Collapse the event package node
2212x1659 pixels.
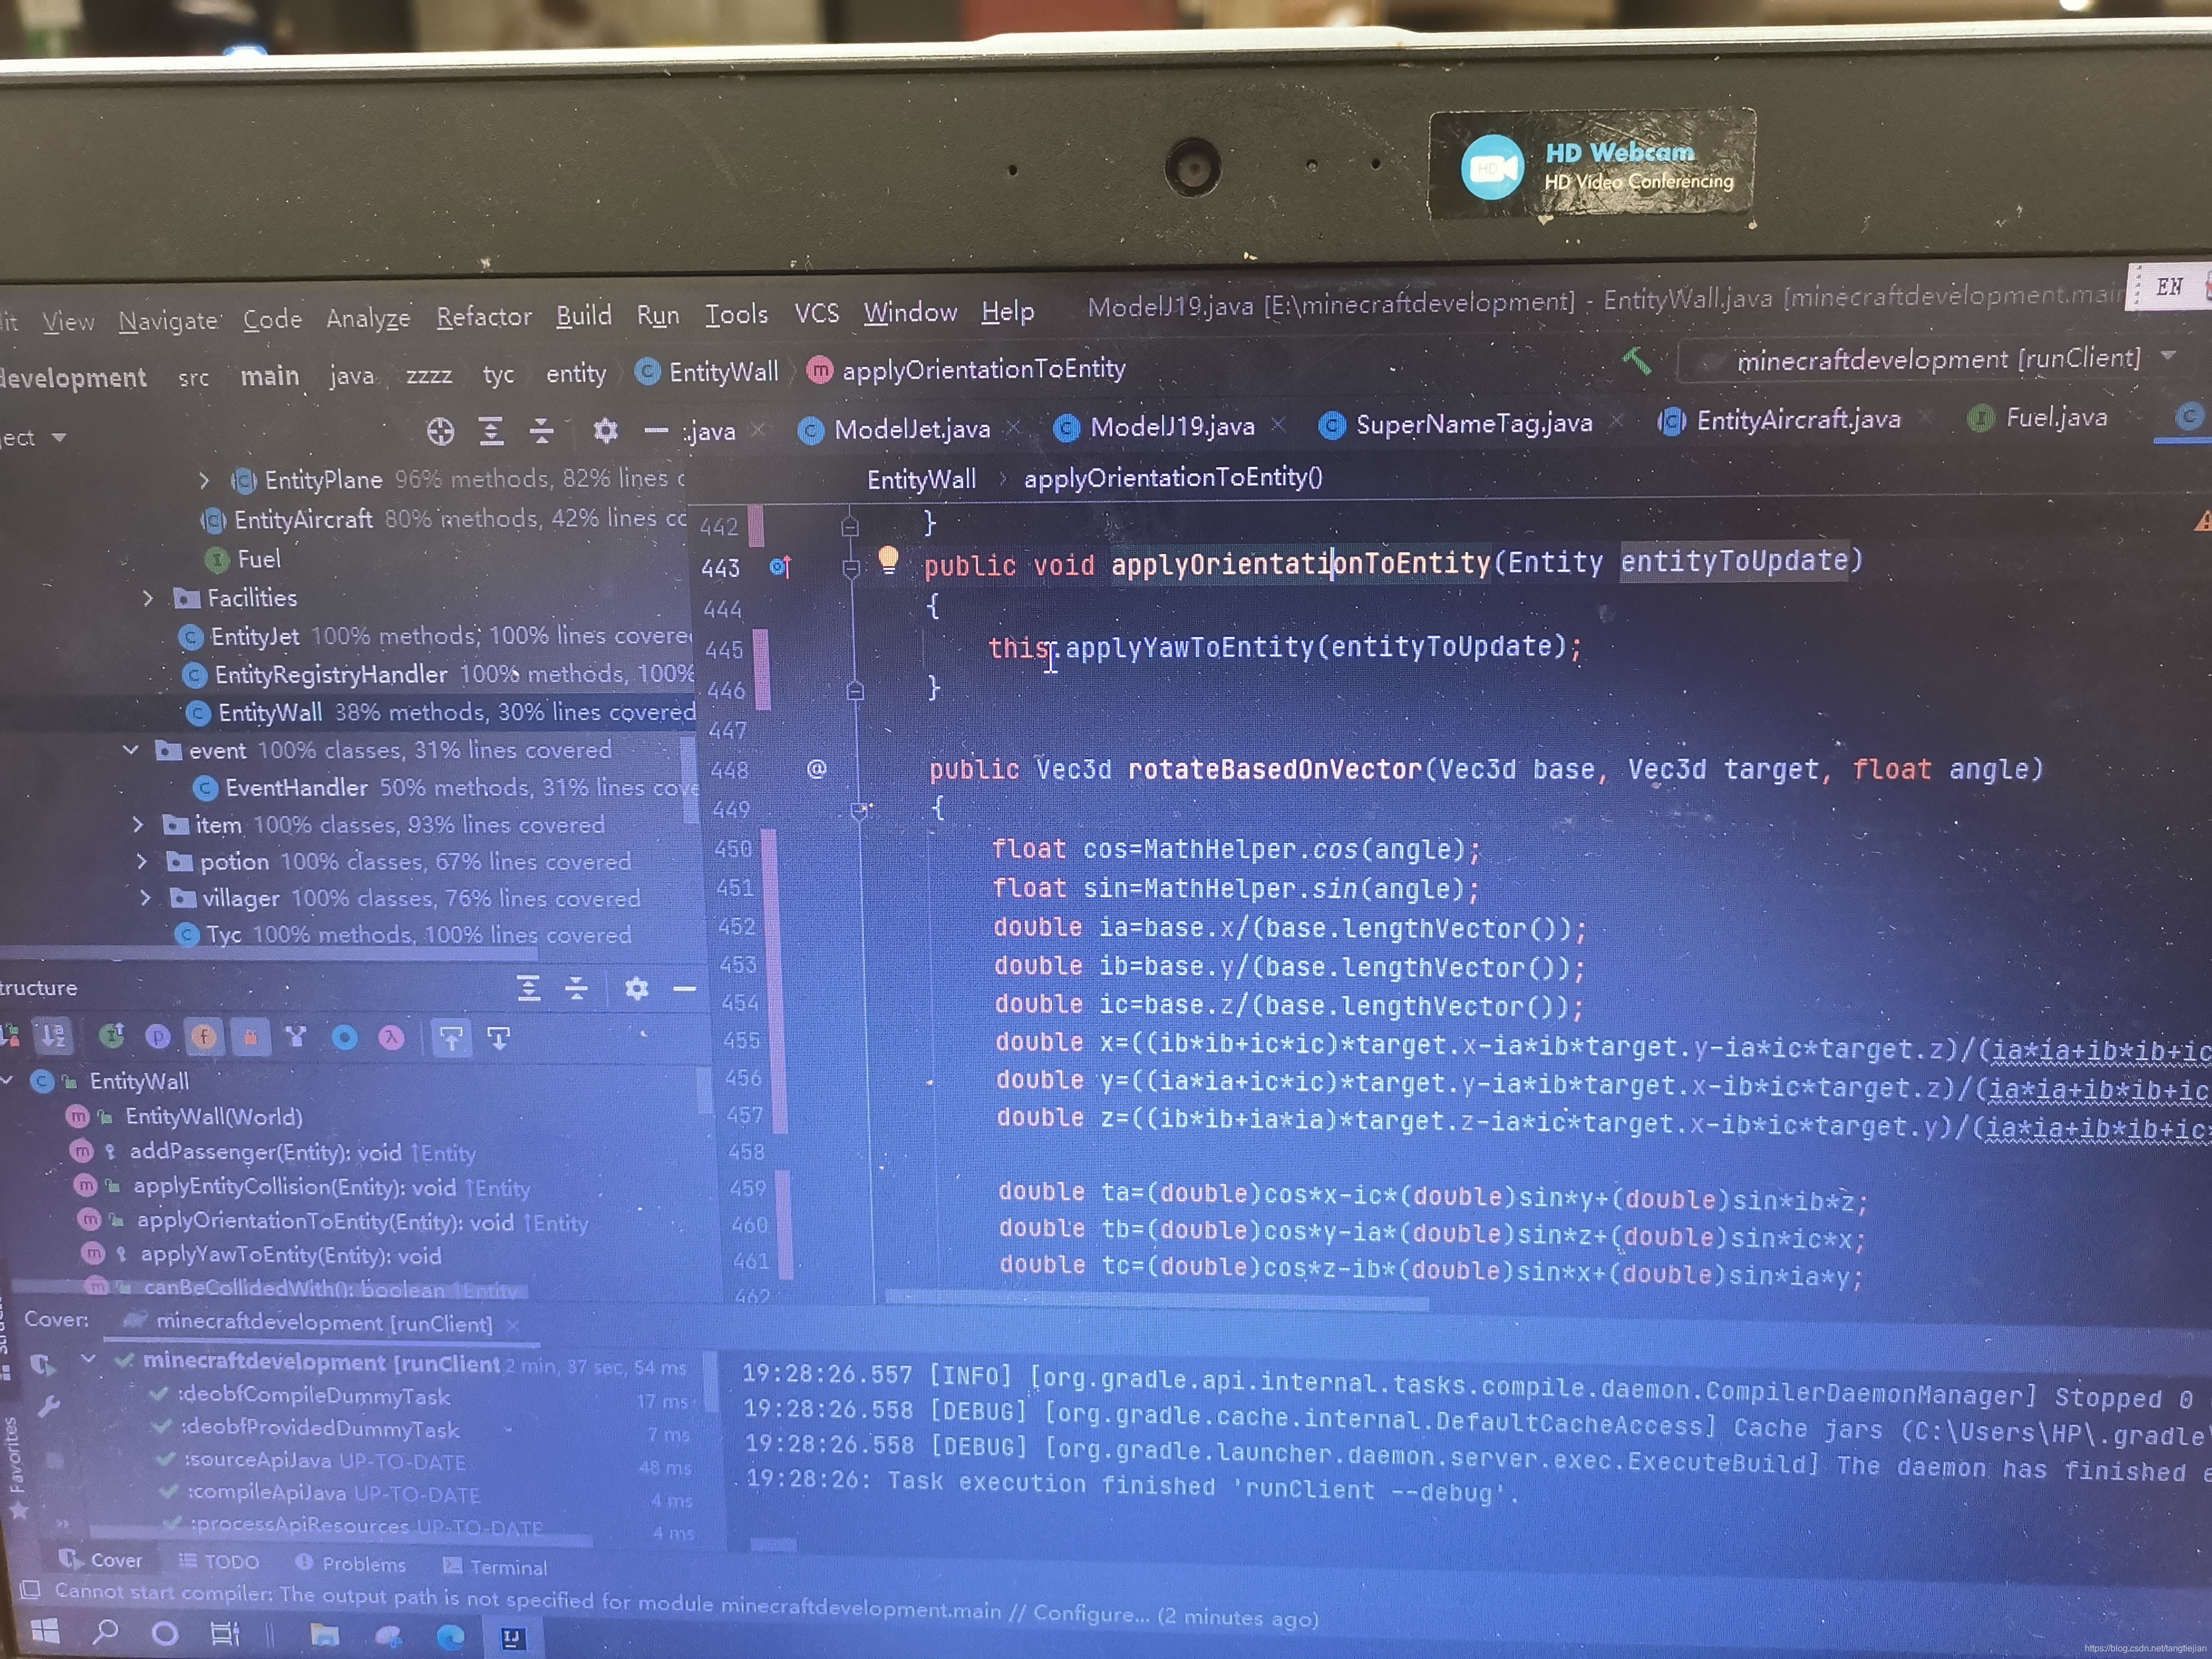[x=131, y=750]
